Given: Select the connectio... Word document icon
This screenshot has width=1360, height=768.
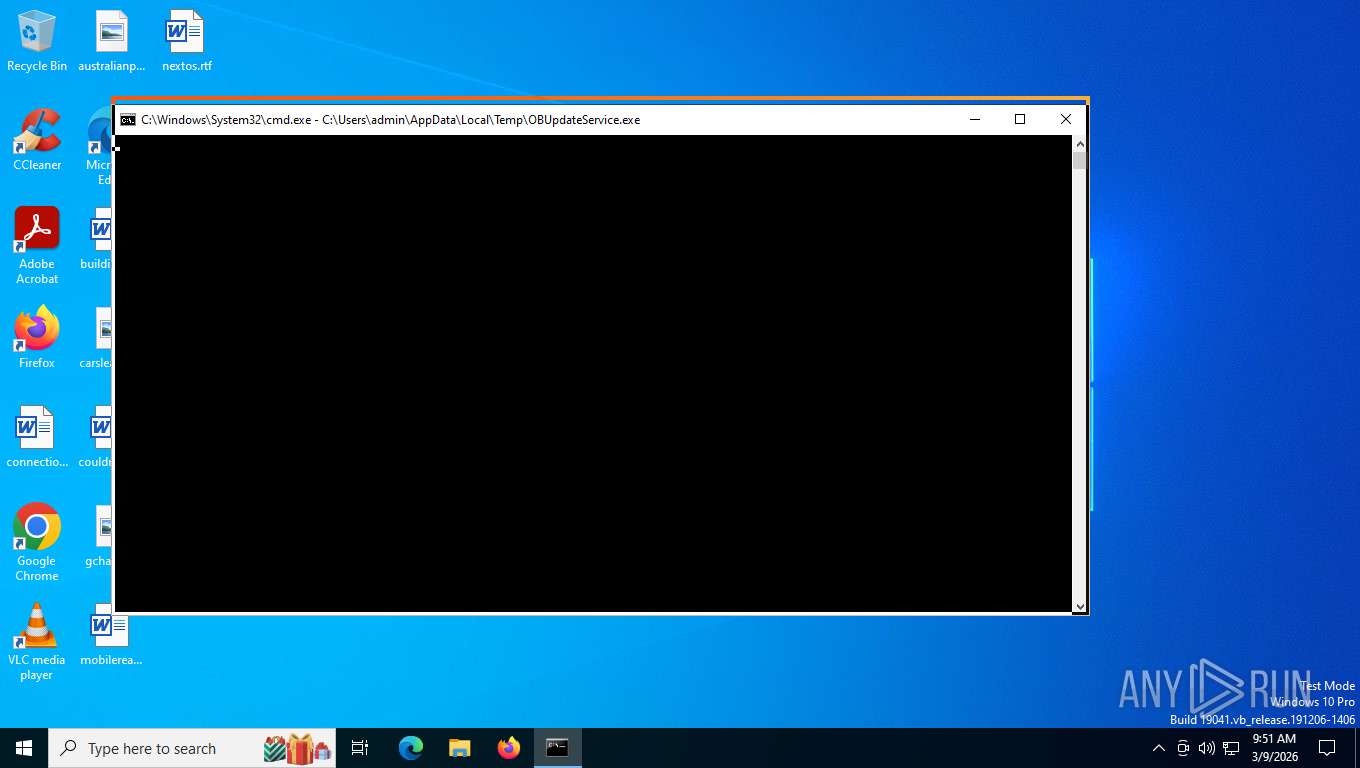Looking at the screenshot, I should tap(37, 438).
